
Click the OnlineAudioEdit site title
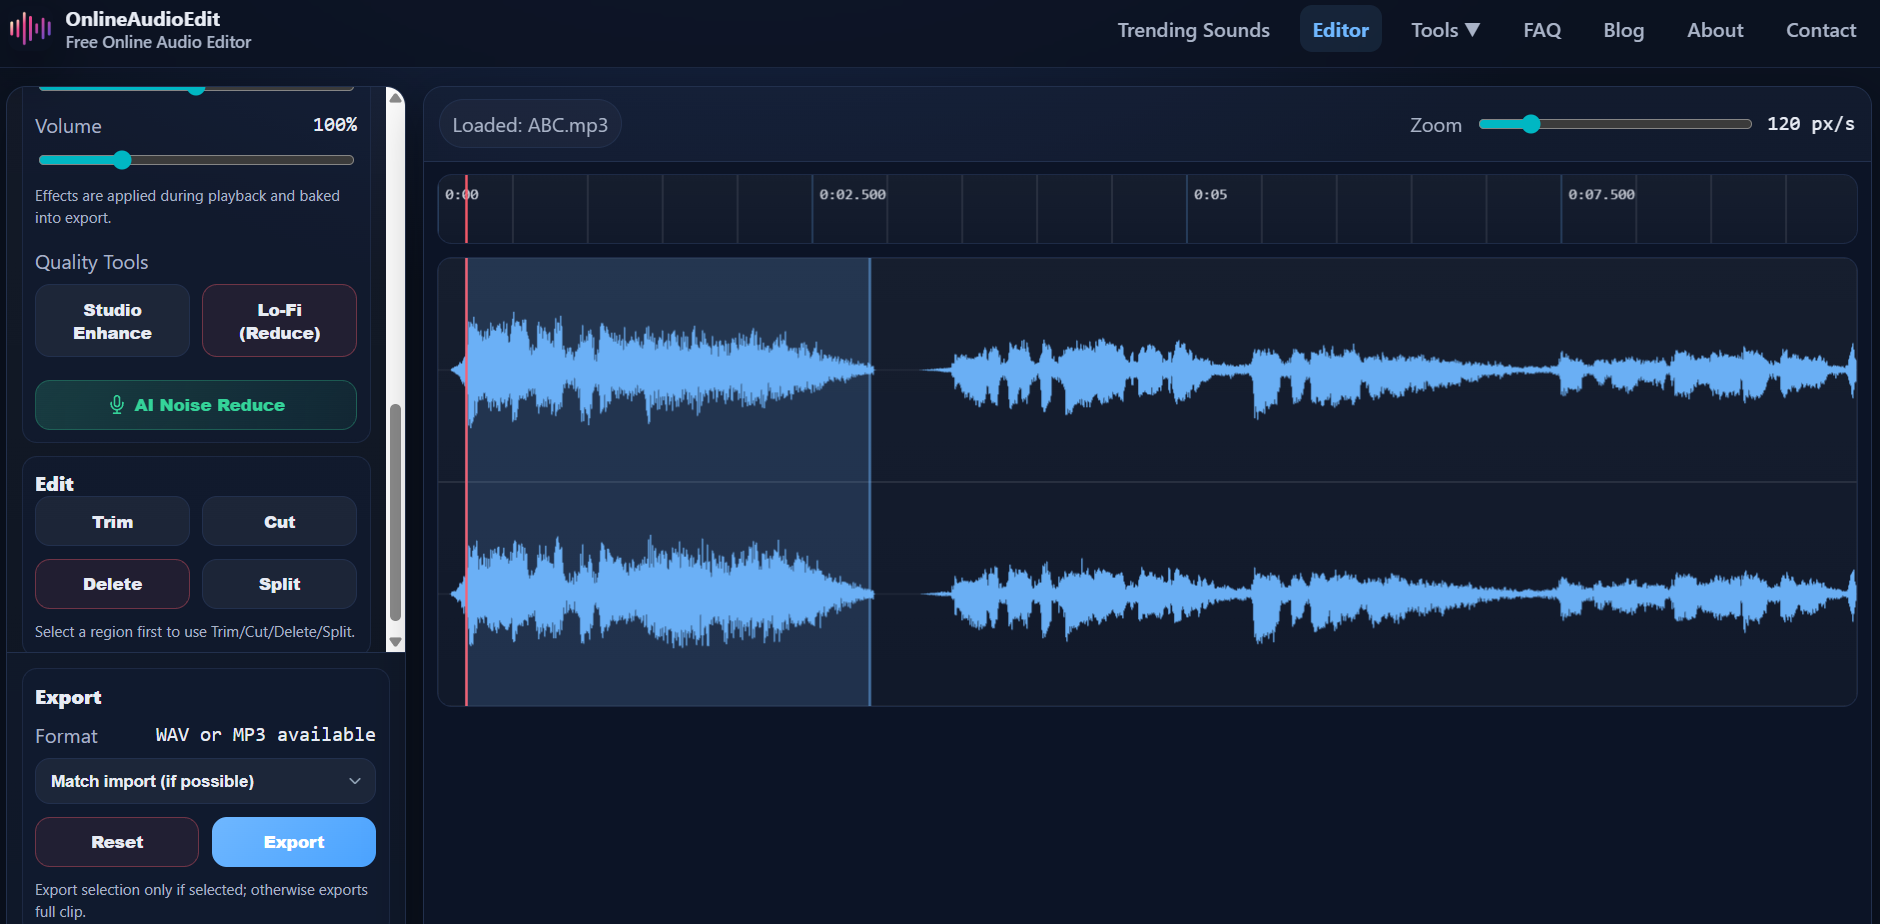(x=143, y=19)
